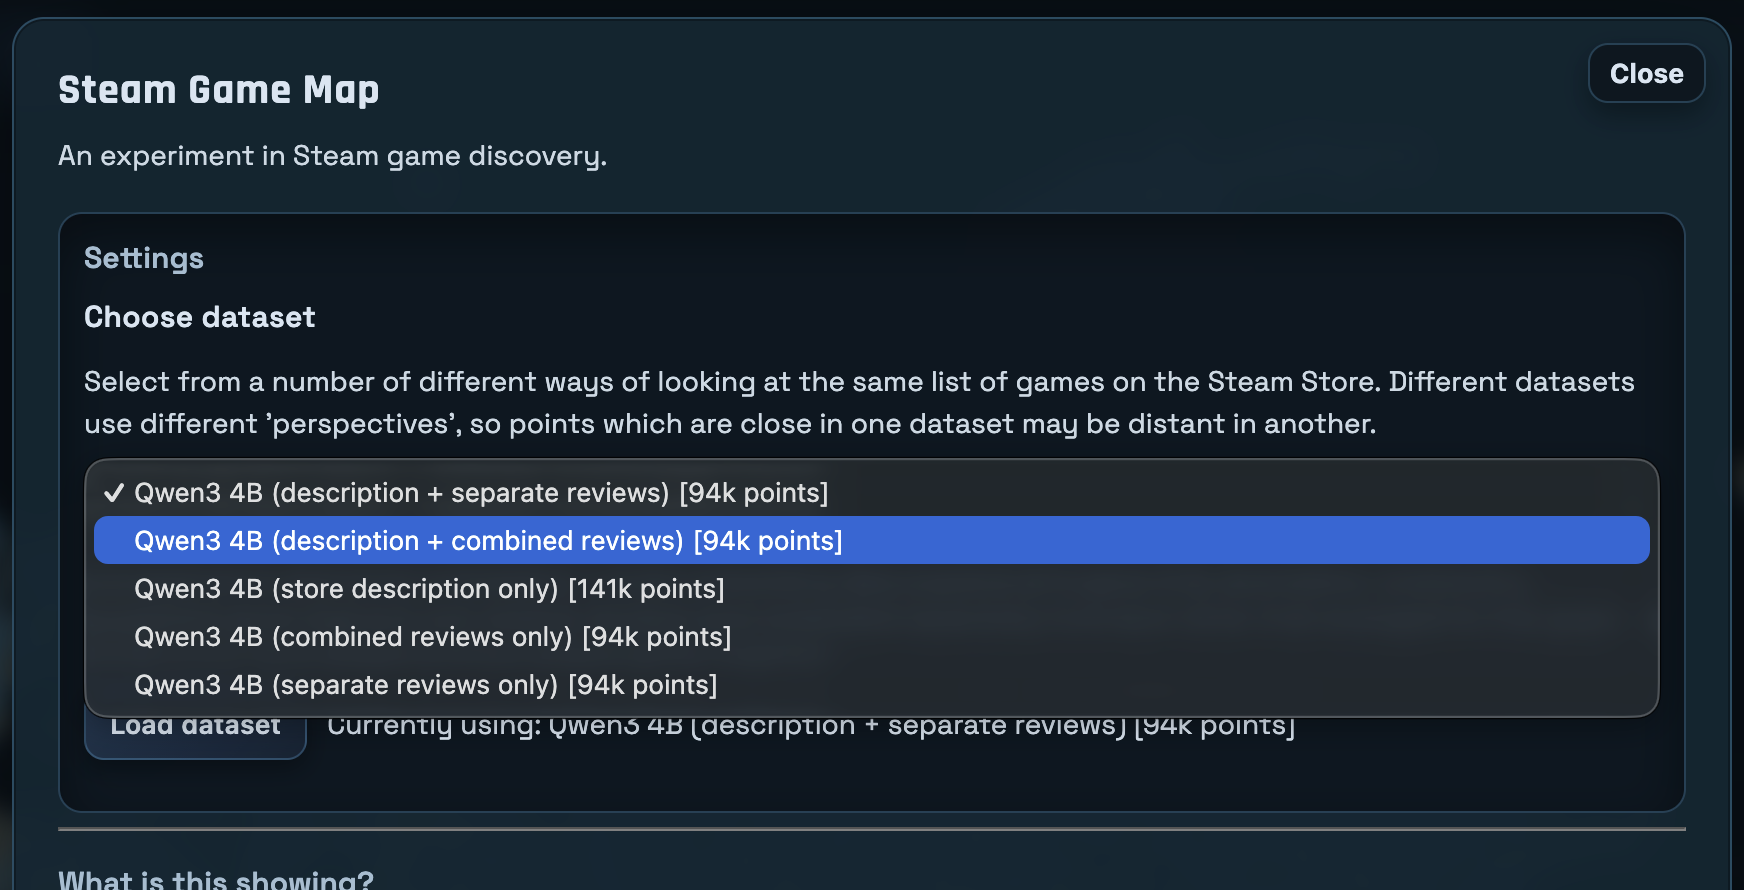Choose the description + combined reviews dataset
The height and width of the screenshot is (890, 1744).
488,541
